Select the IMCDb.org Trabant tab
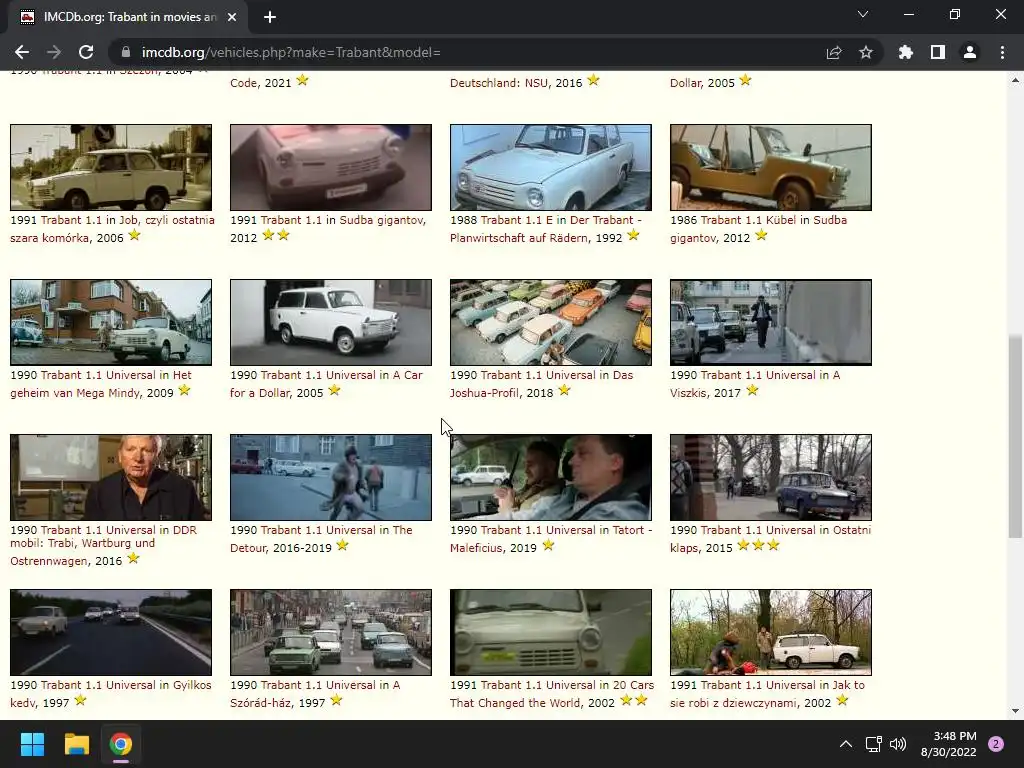Image resolution: width=1024 pixels, height=768 pixels. [128, 17]
